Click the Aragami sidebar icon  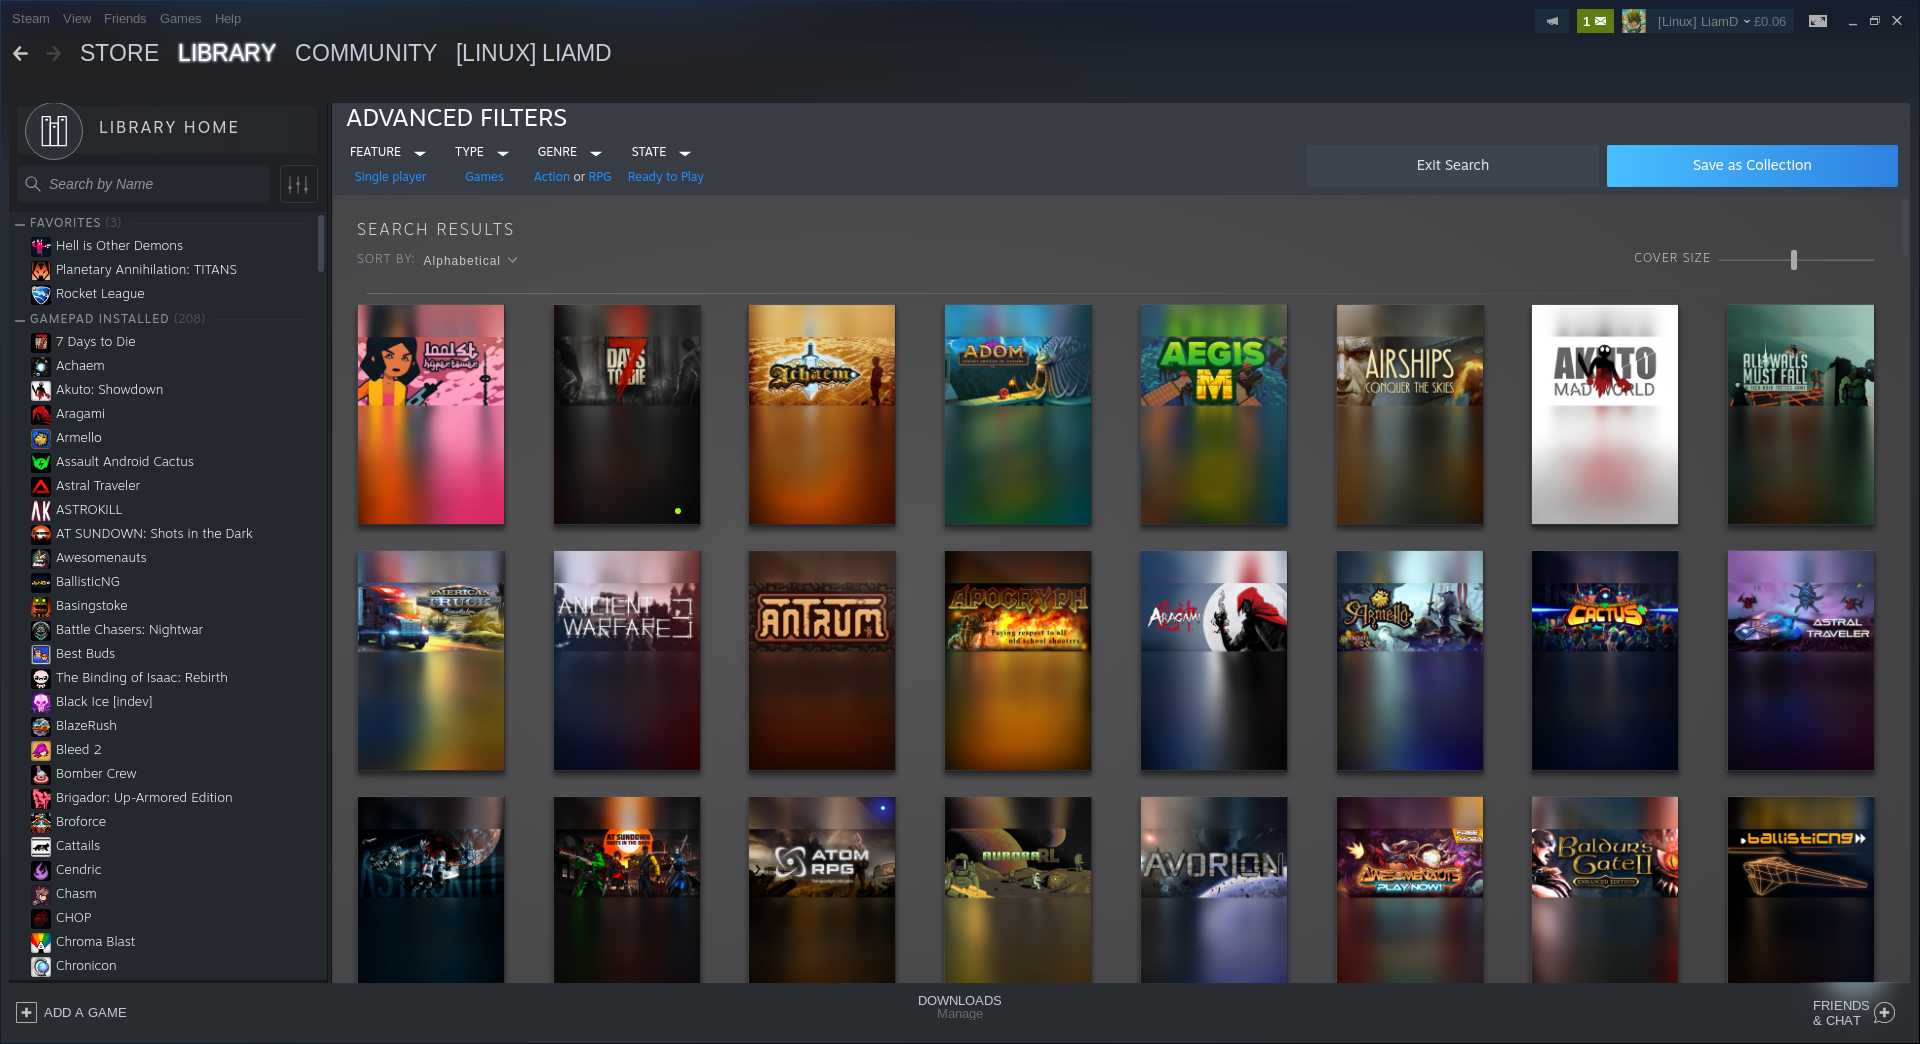[41, 414]
